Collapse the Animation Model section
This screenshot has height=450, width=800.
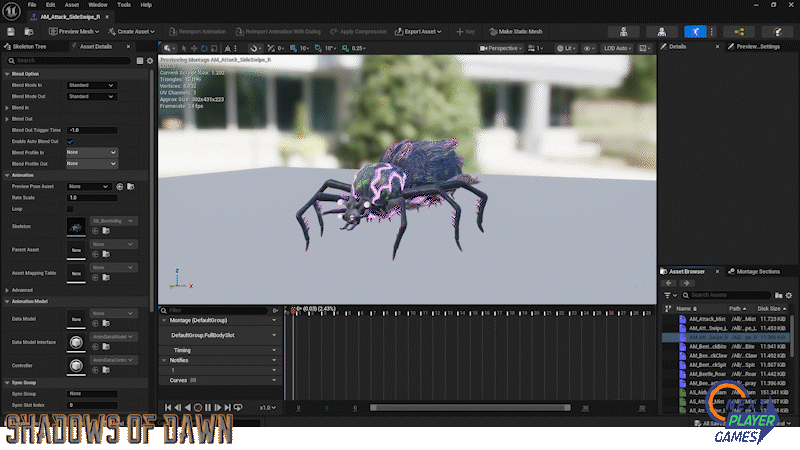7,302
